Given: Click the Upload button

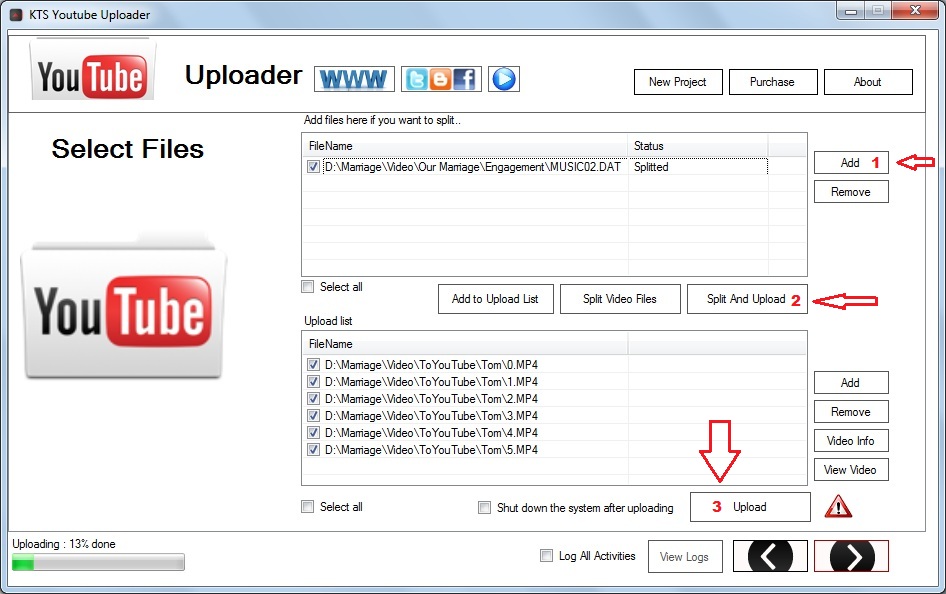Looking at the screenshot, I should click(750, 507).
